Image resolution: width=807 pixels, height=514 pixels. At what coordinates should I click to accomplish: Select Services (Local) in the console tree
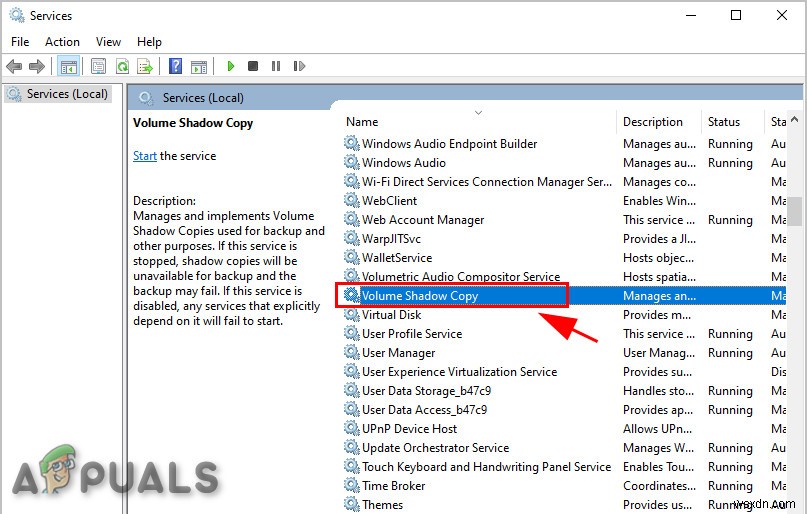tap(58, 94)
